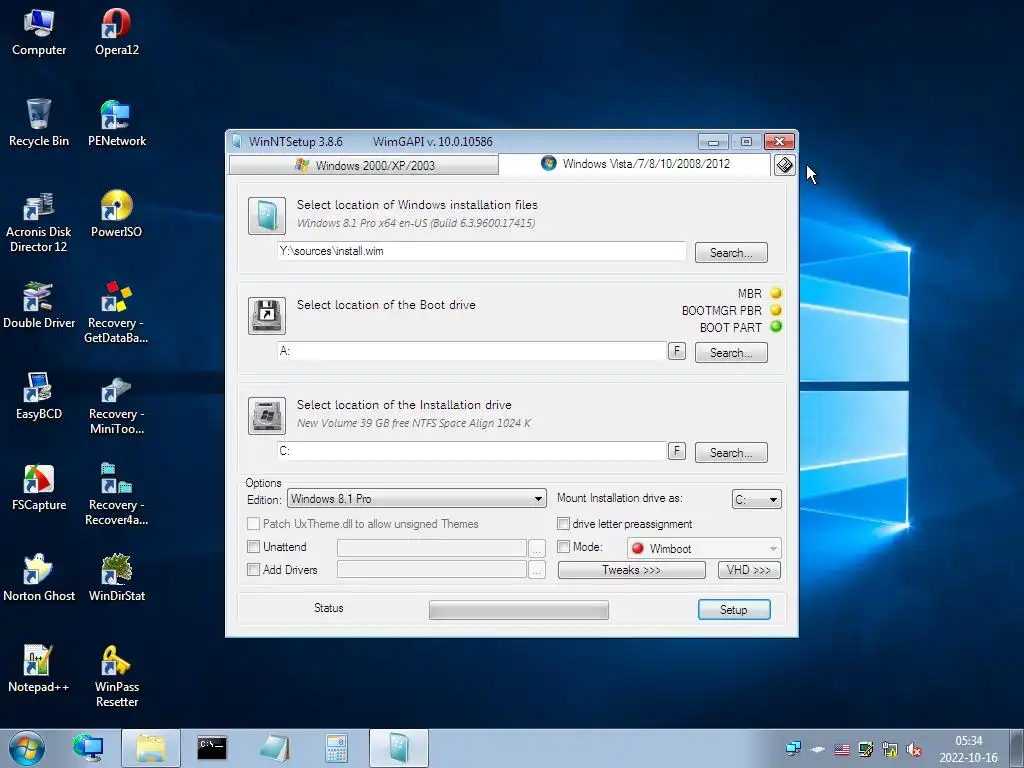
Task: Open VHD >>> options
Action: [x=749, y=570]
